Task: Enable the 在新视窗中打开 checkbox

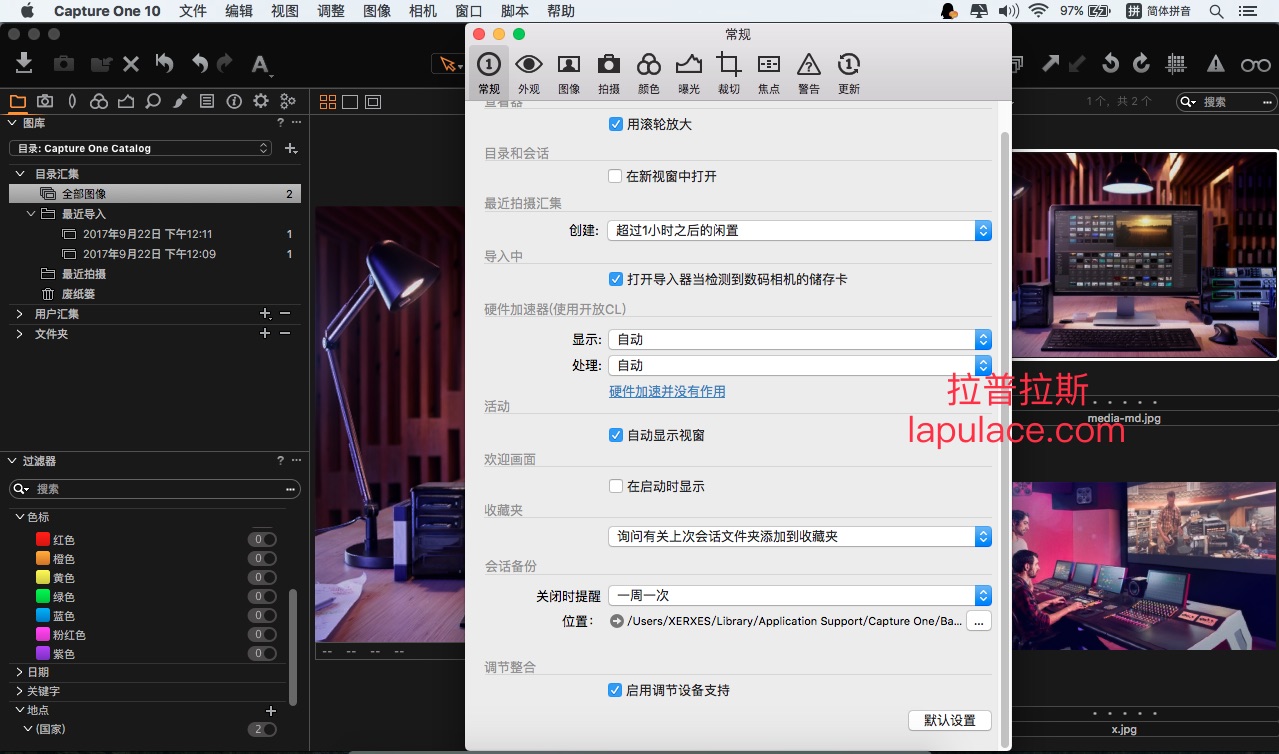Action: [x=616, y=176]
